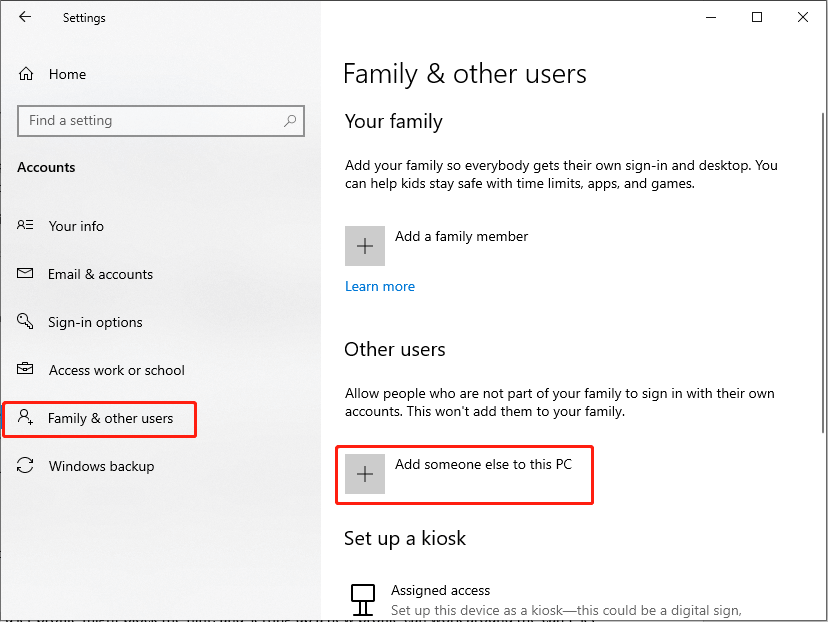Click the back arrow
Viewport: 828px width, 622px height.
(24, 17)
